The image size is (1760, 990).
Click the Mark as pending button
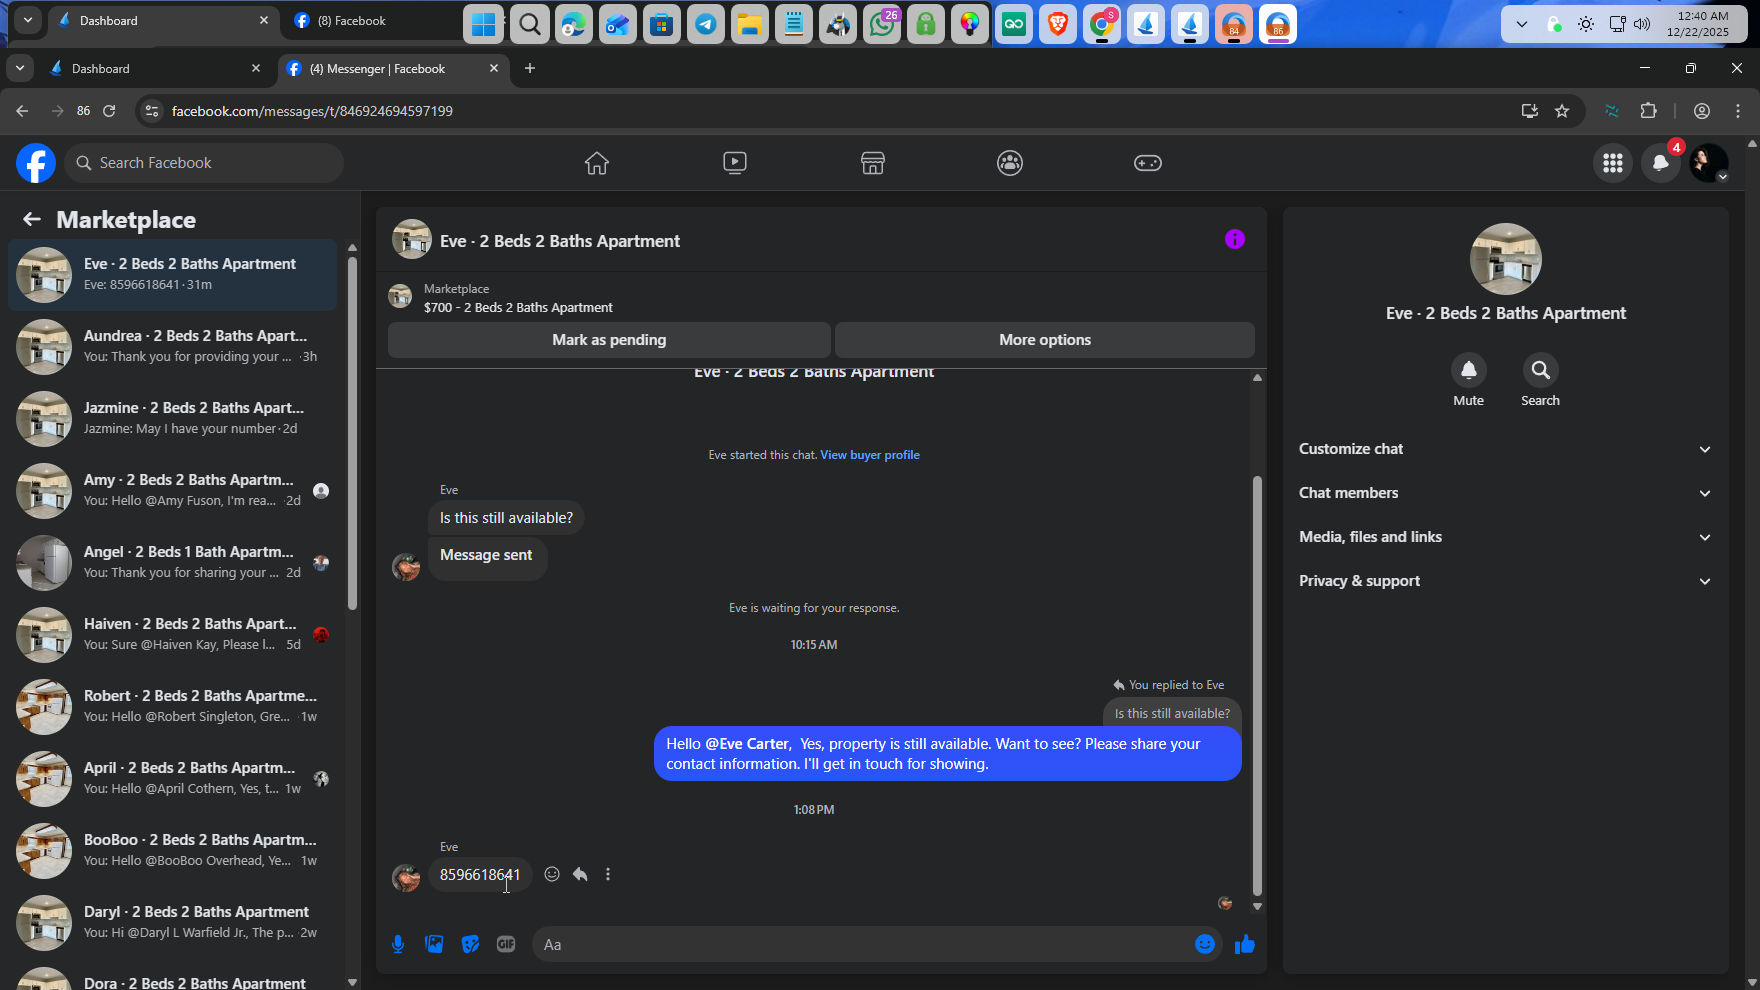coord(609,340)
